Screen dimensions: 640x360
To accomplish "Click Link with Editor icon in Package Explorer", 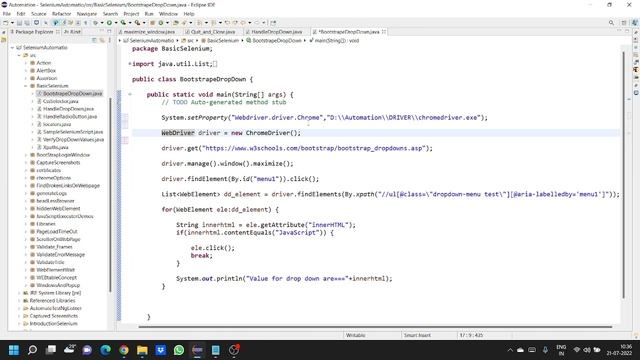I will pos(102,40).
